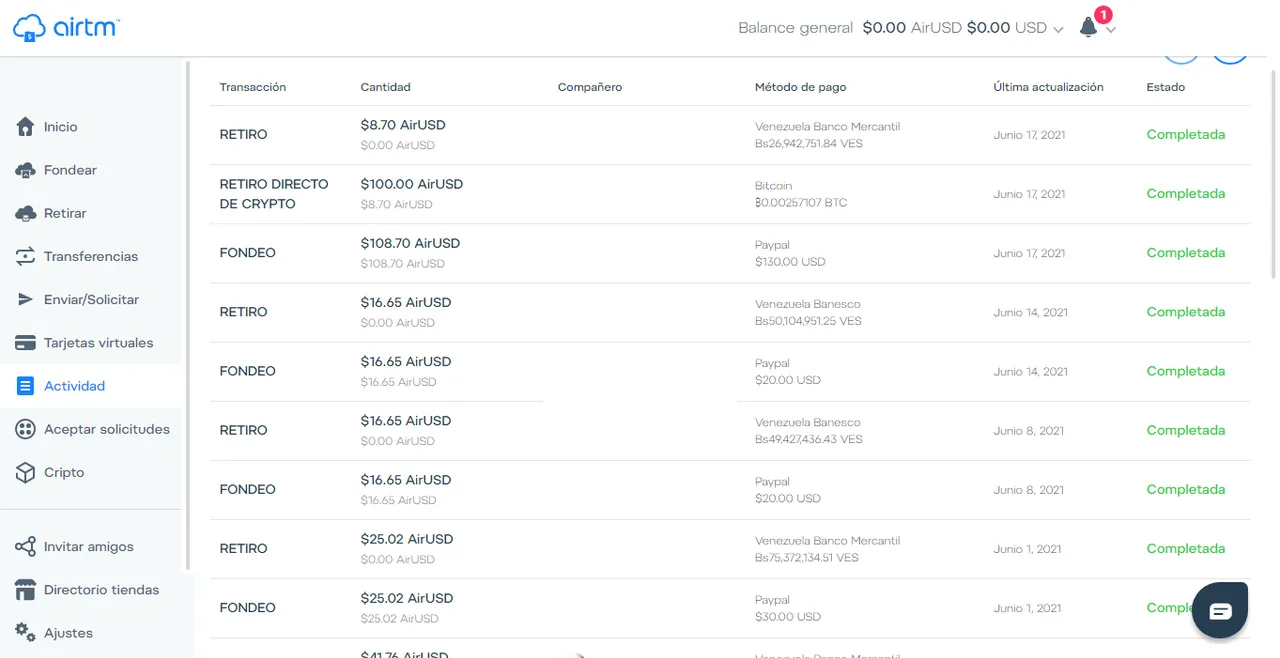Open the RETIRO DIRECTO DE CRYPTO transaction
Viewport: 1280px width, 658px height.
point(730,194)
